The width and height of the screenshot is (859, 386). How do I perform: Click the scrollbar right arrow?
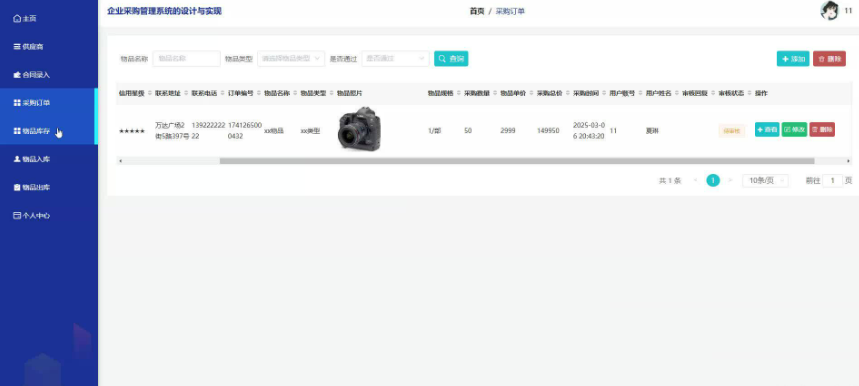pyautogui.click(x=849, y=161)
